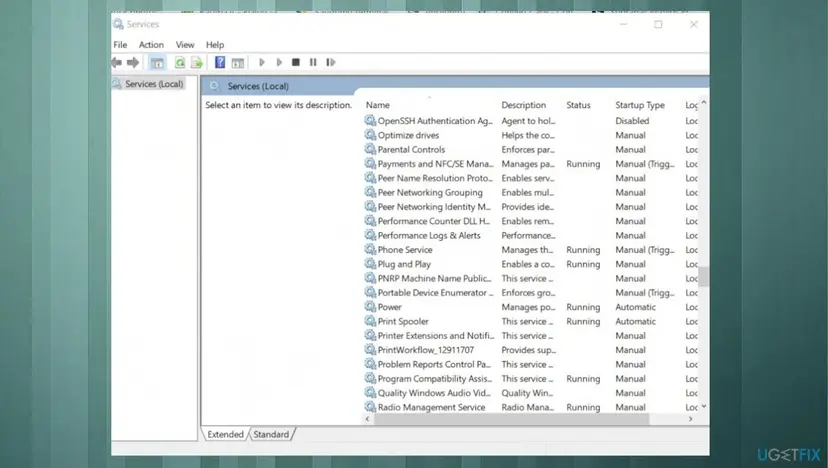
Task: Select the PNRP Machine Name Publication name
Action: (435, 278)
